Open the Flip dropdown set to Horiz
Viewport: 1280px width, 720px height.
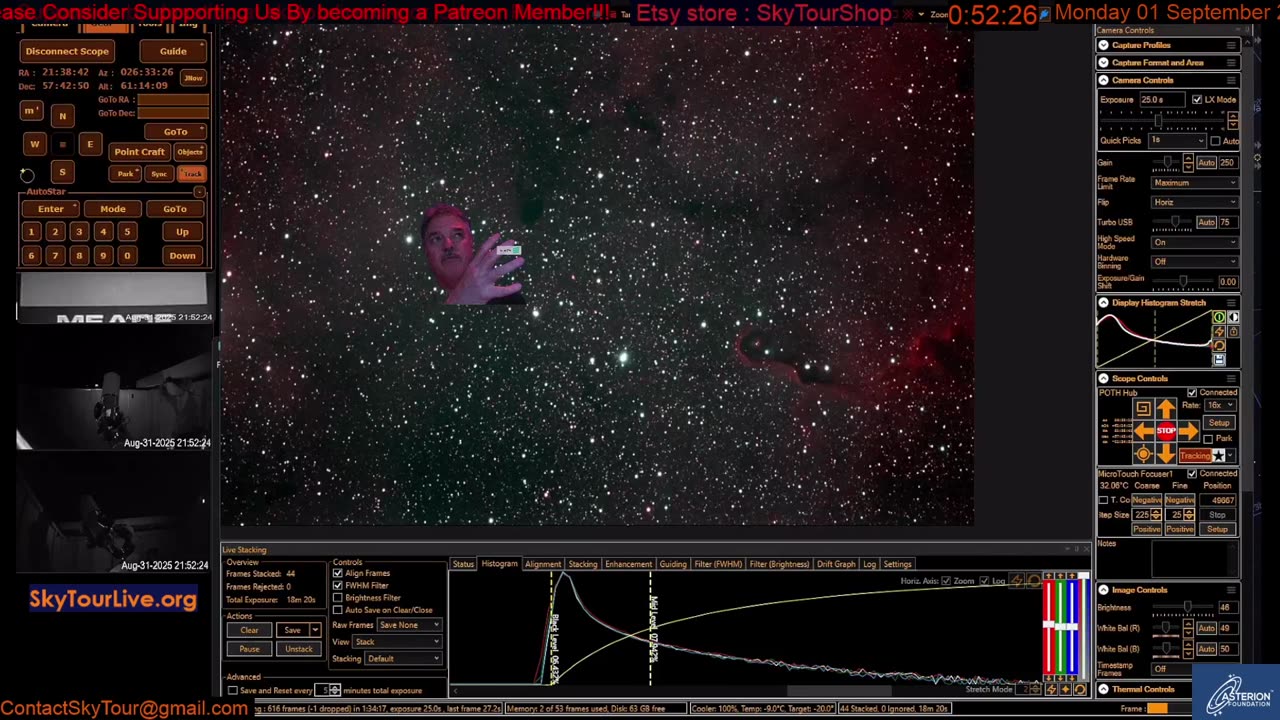coord(1195,202)
